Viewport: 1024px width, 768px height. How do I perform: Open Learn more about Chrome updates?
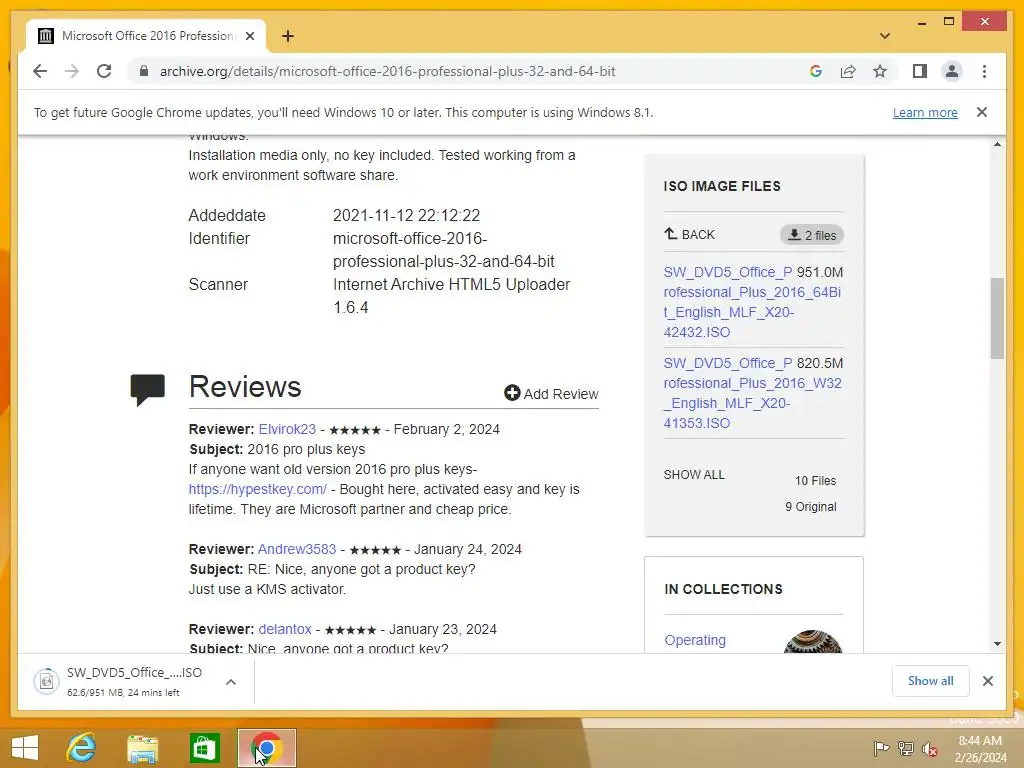click(925, 112)
